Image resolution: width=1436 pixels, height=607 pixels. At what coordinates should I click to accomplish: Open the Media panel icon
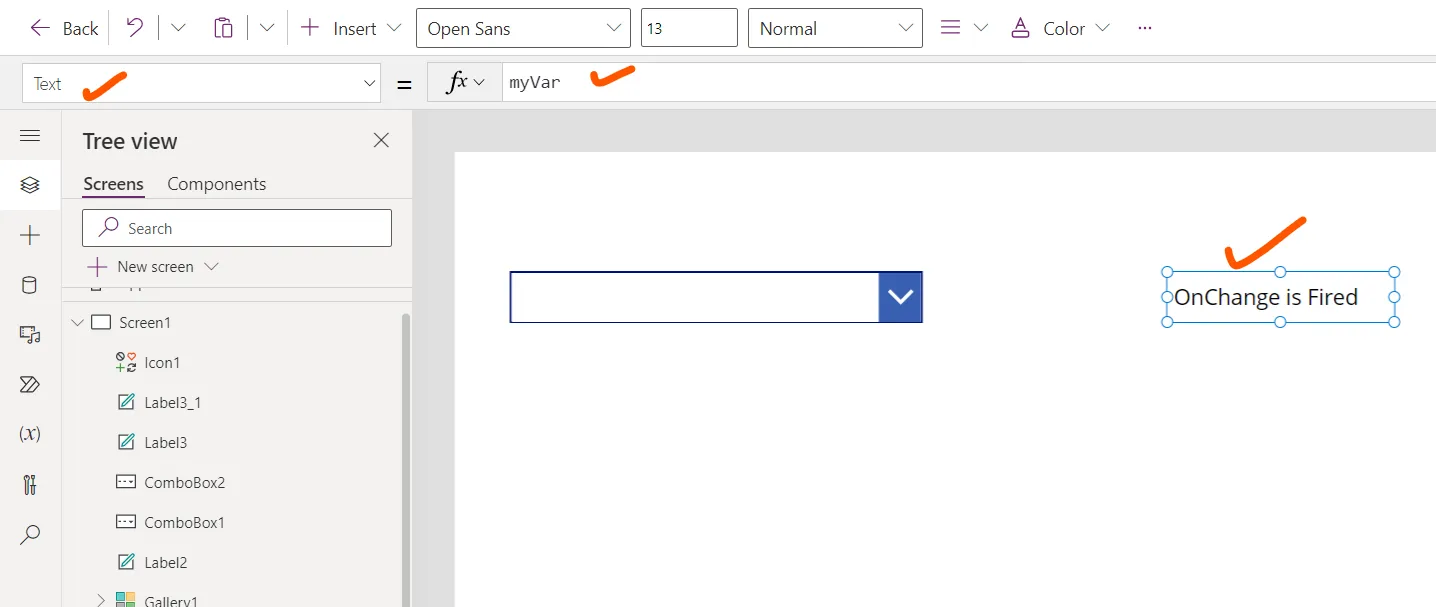(x=30, y=335)
